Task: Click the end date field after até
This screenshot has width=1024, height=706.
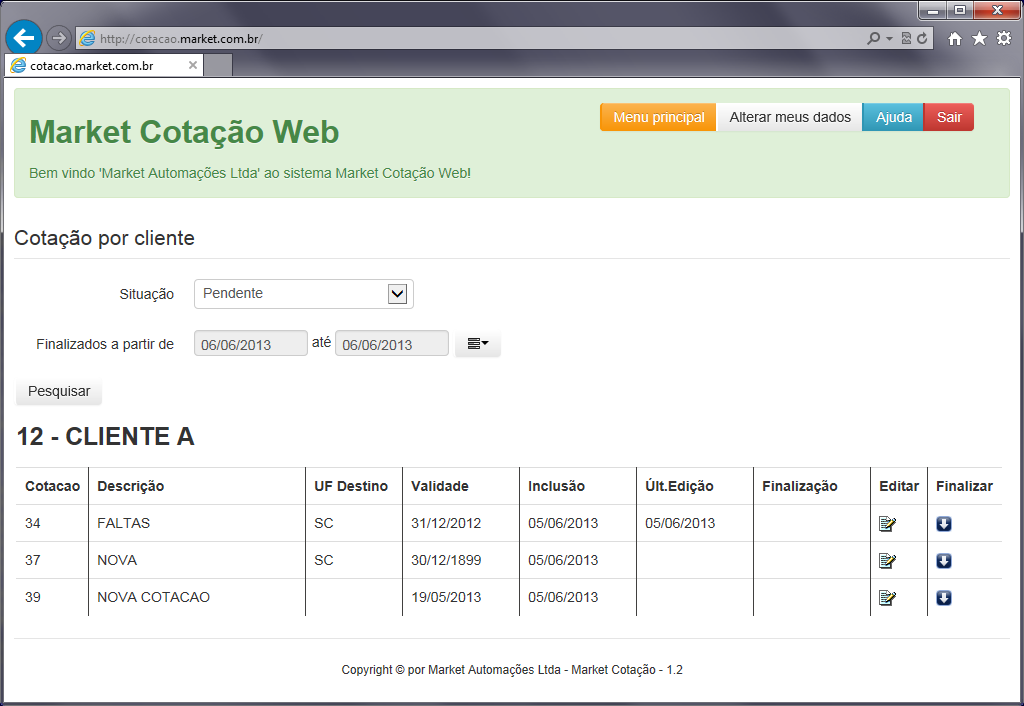Action: tap(392, 344)
